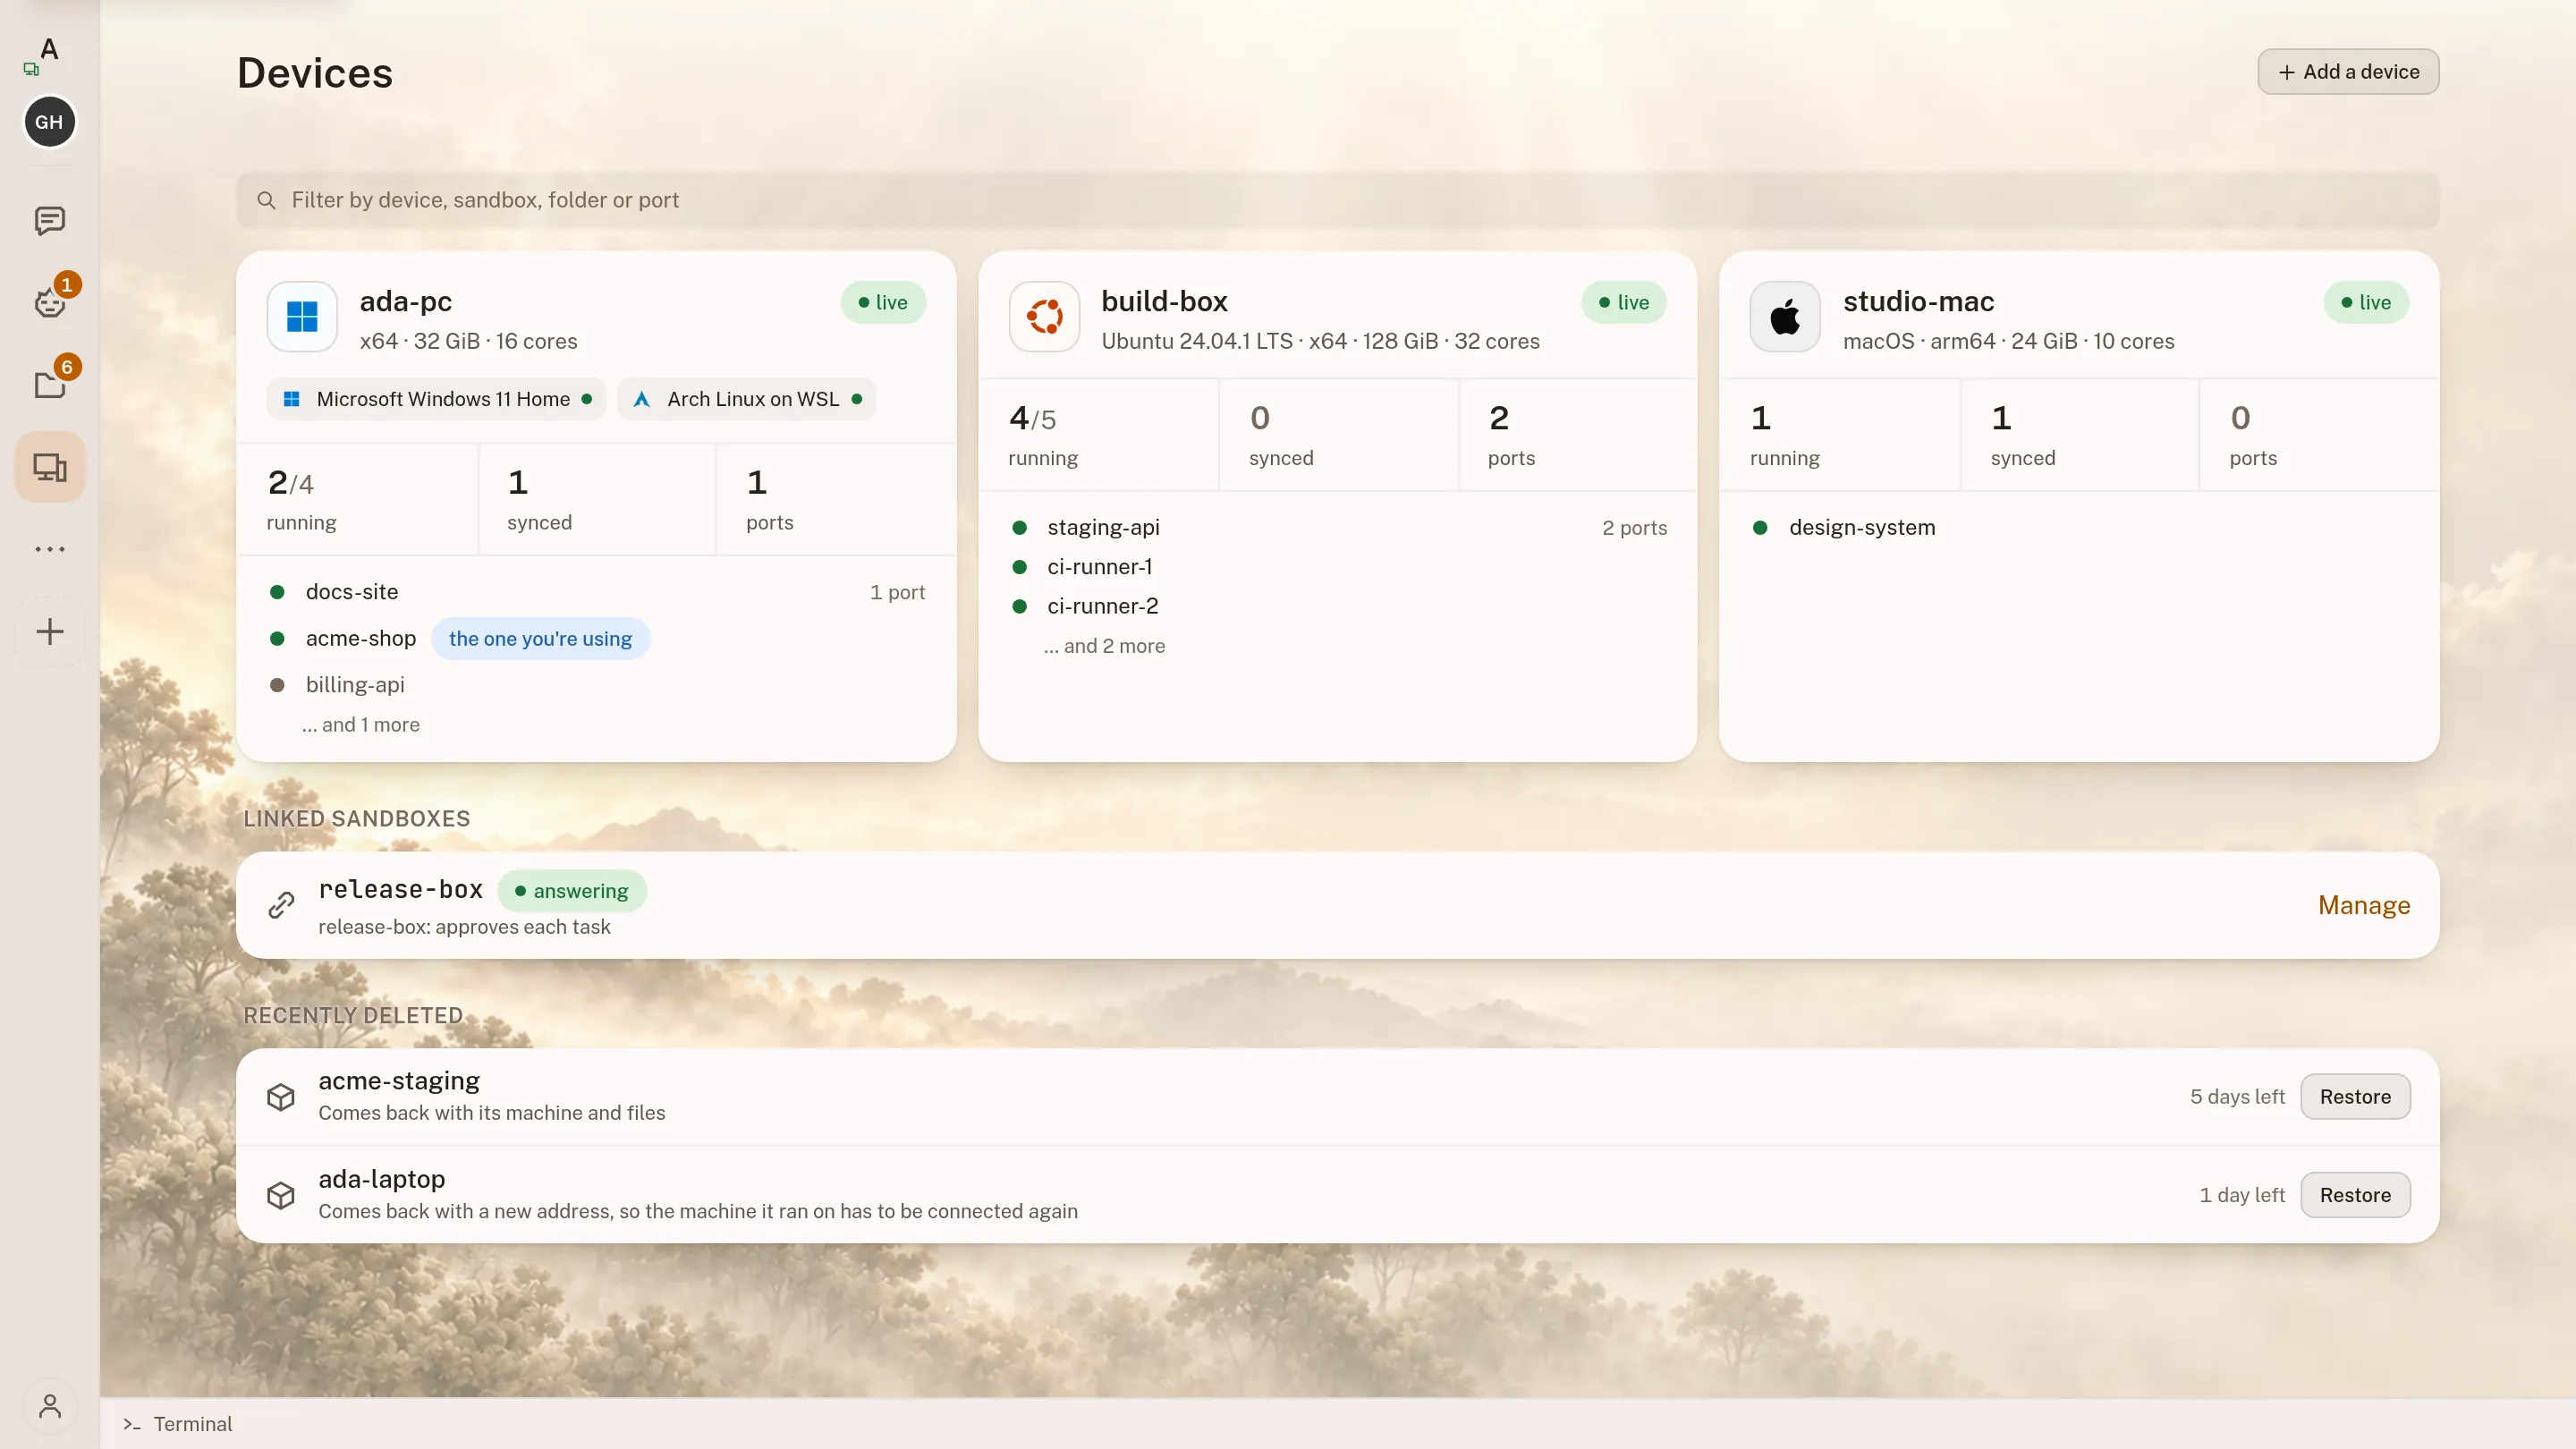Click the search magnifier icon in filter bar
This screenshot has width=2576, height=1449.
(x=266, y=200)
